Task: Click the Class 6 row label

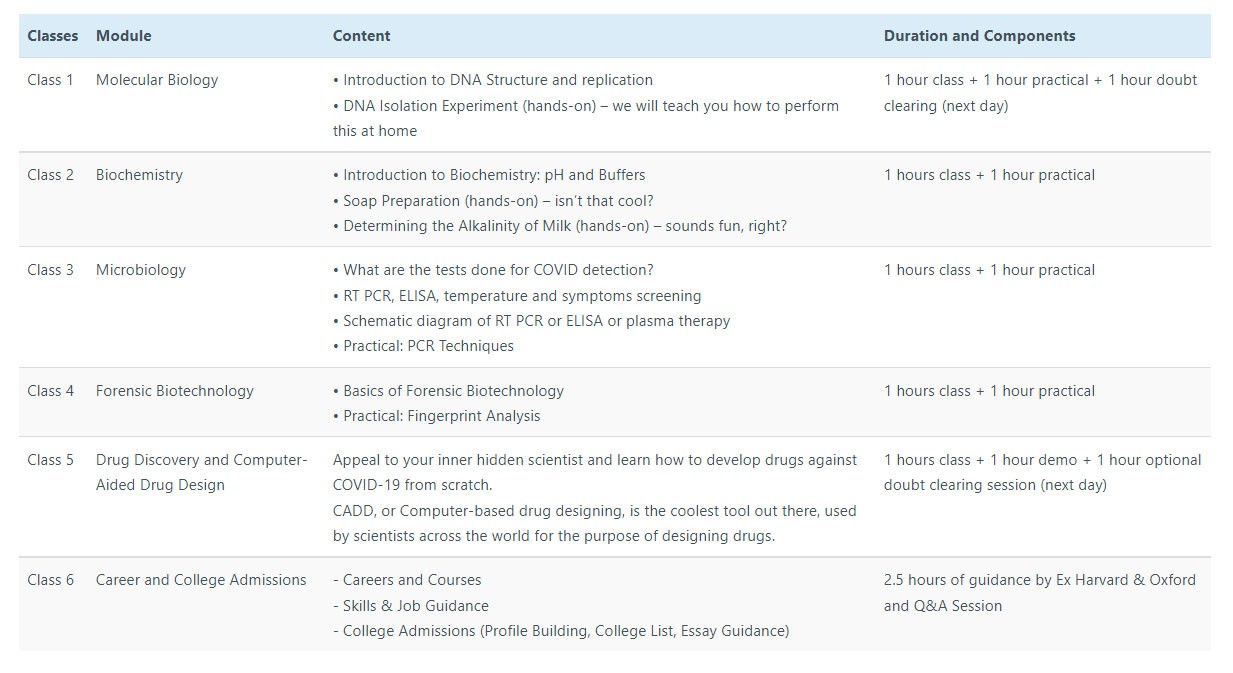Action: pyautogui.click(x=50, y=580)
